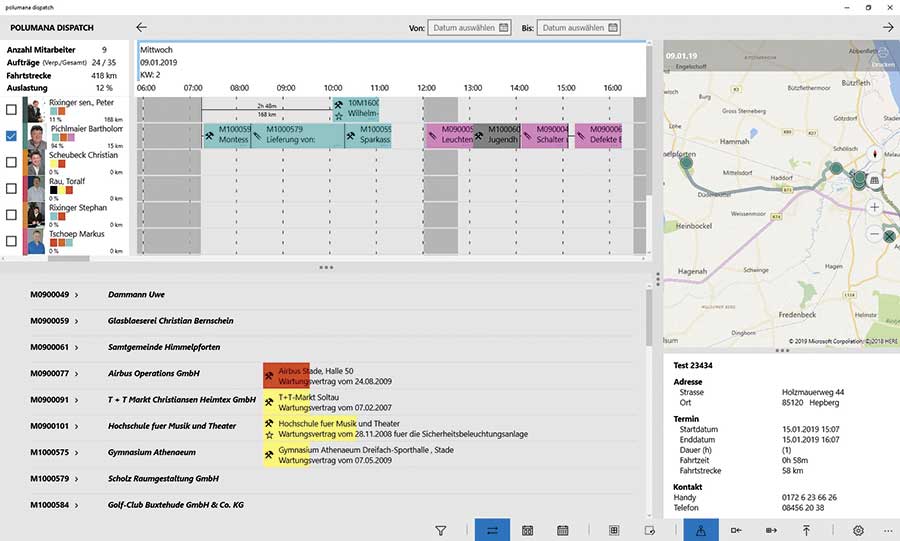Click the hammer icon on the T+T-Markt Soltau task
Viewport: 900px width, 541px height.
click(x=269, y=402)
